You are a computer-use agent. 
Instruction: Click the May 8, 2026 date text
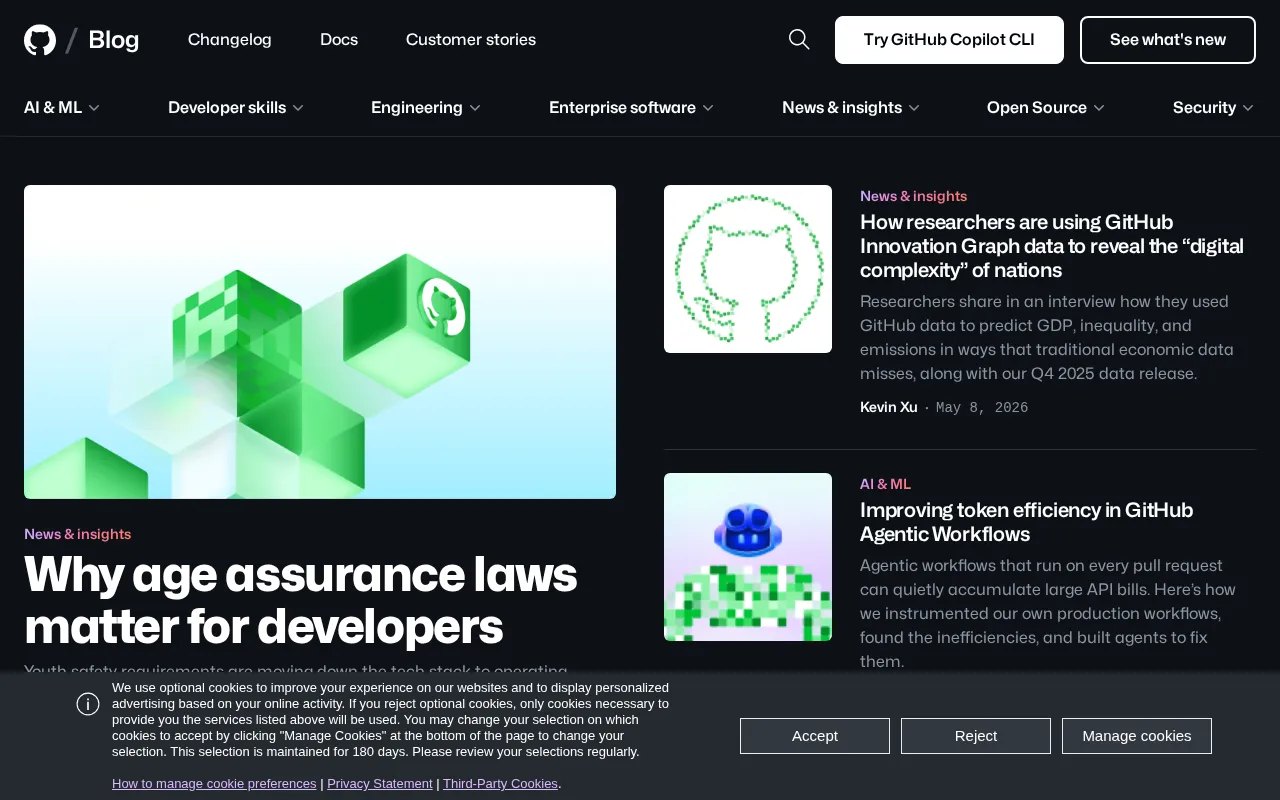(x=982, y=408)
